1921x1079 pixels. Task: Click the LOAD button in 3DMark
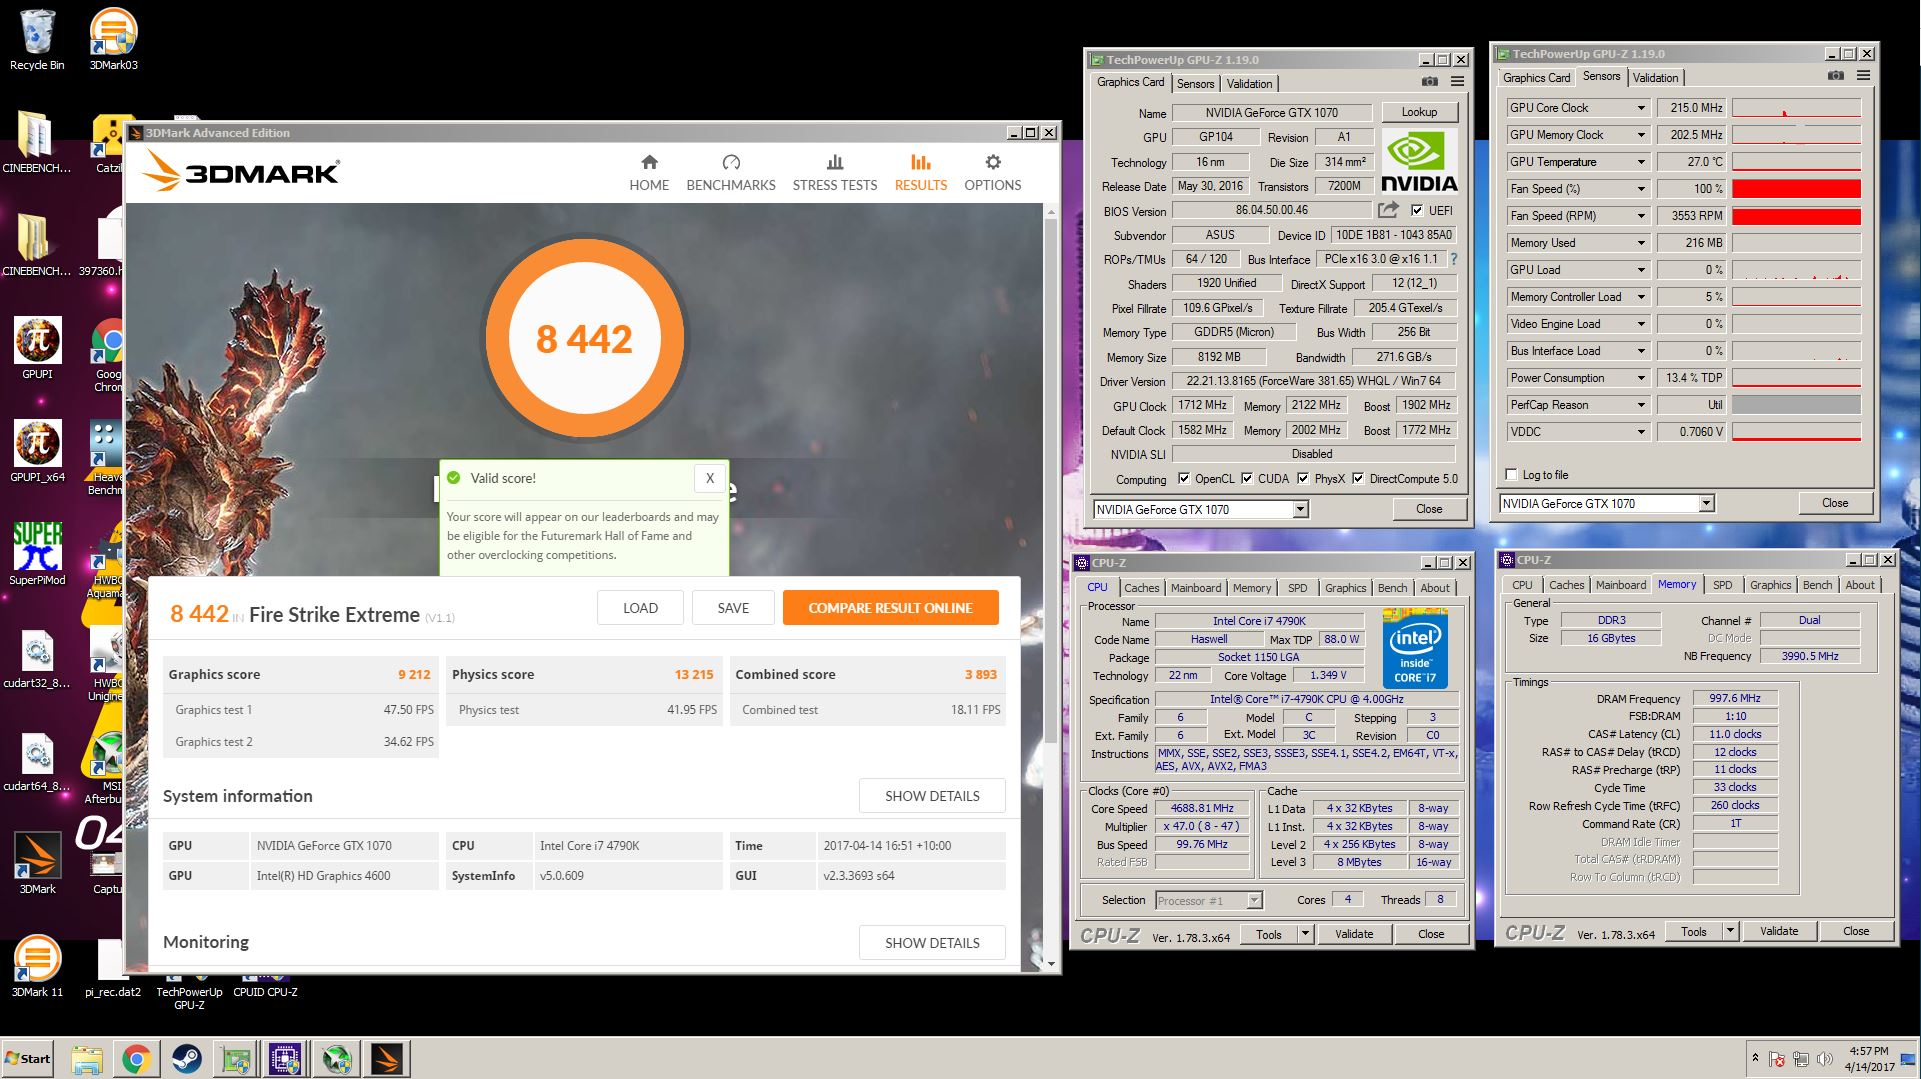[x=640, y=608]
